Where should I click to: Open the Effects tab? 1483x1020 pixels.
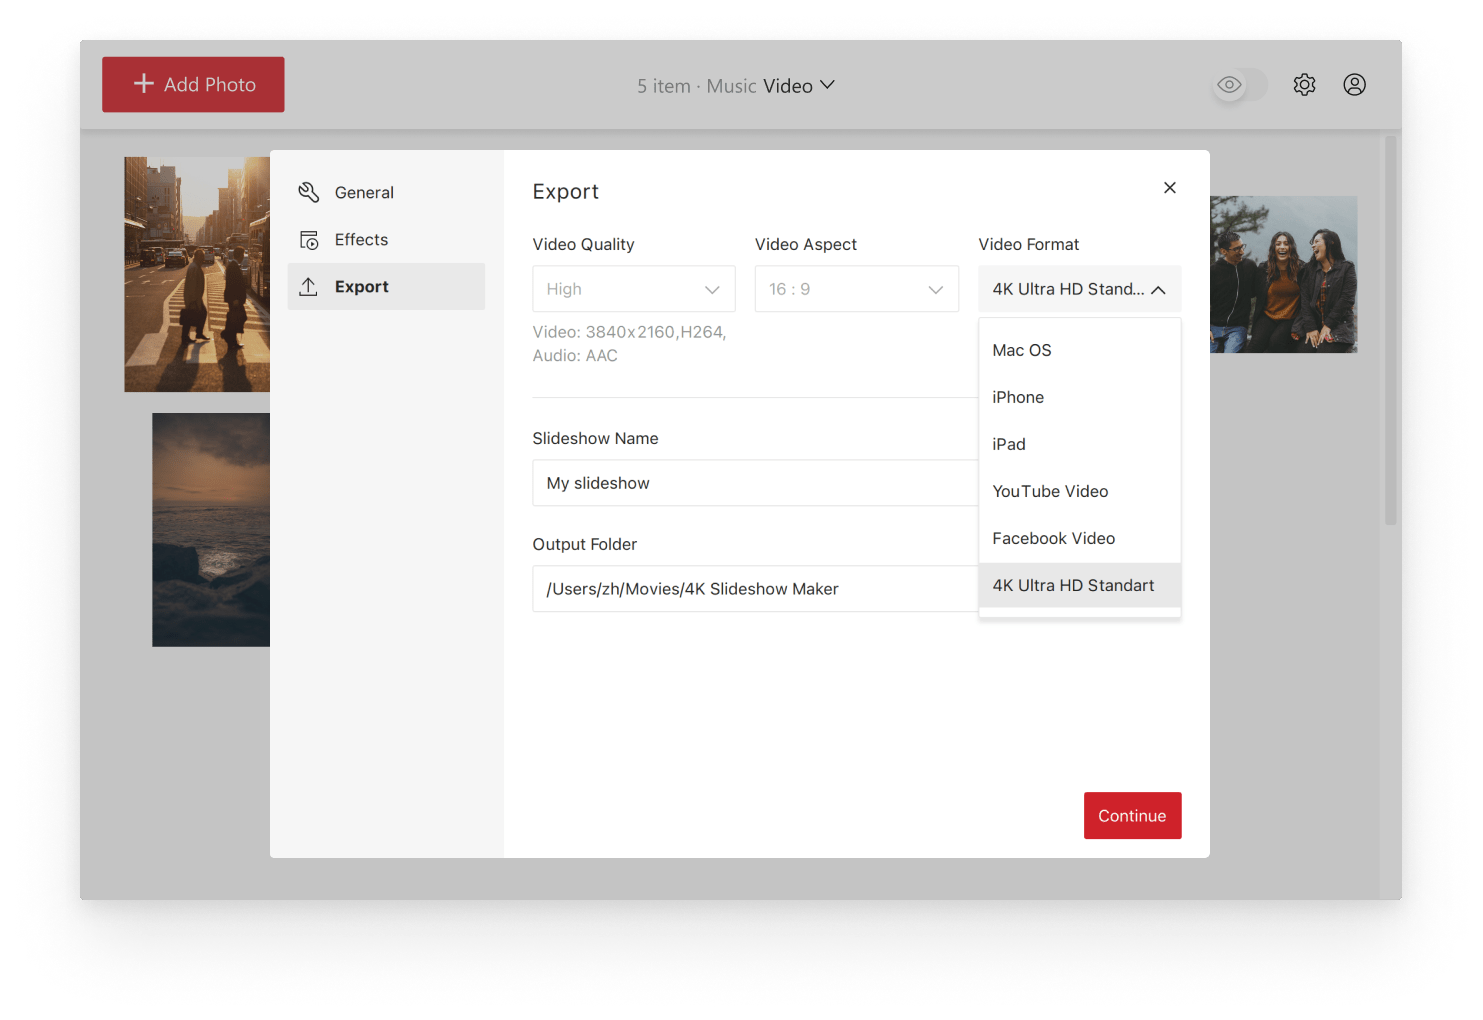click(362, 239)
